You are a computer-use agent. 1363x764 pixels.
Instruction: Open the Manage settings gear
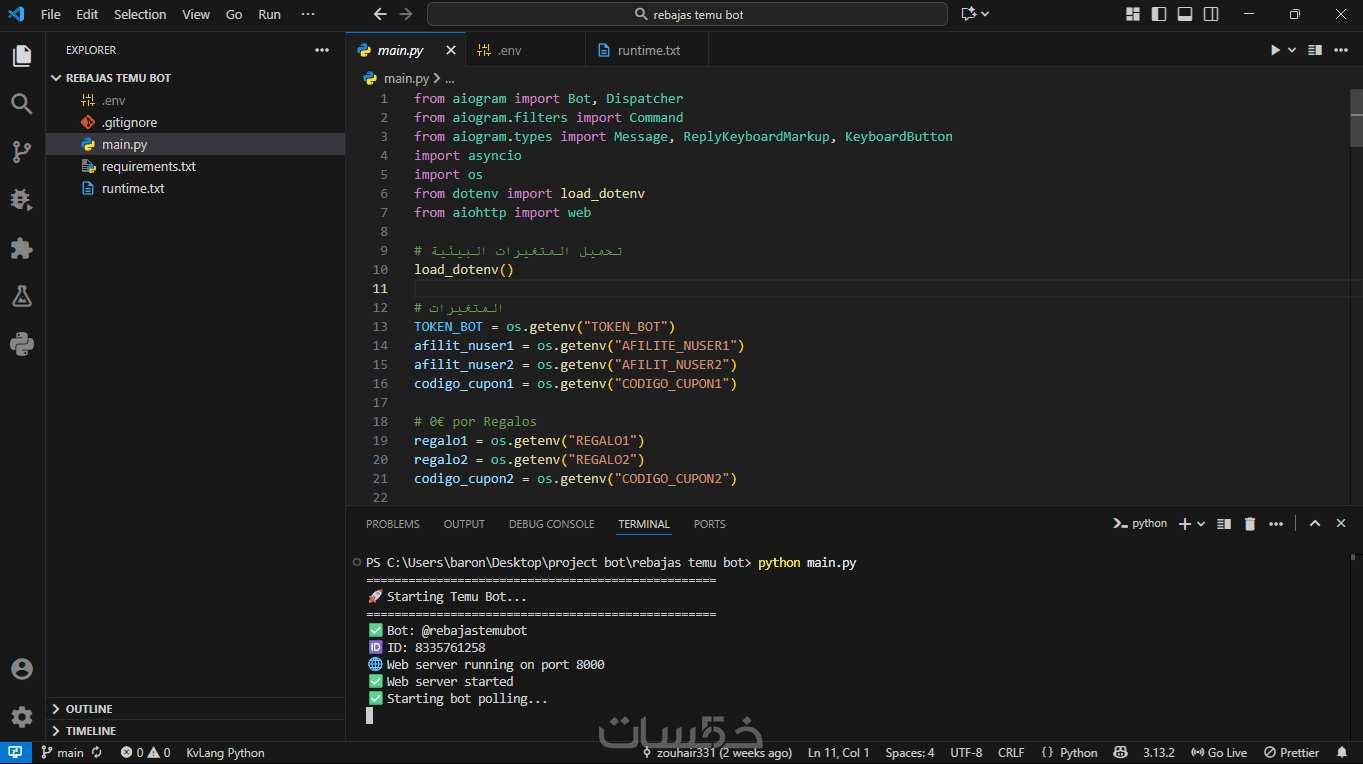point(22,717)
